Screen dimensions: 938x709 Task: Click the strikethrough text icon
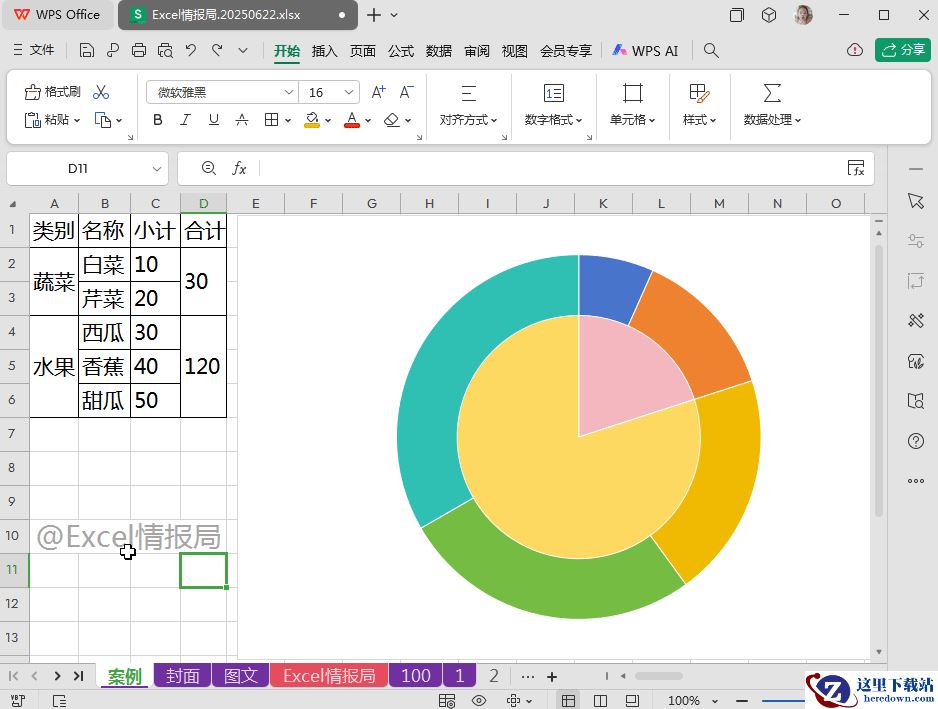[242, 120]
